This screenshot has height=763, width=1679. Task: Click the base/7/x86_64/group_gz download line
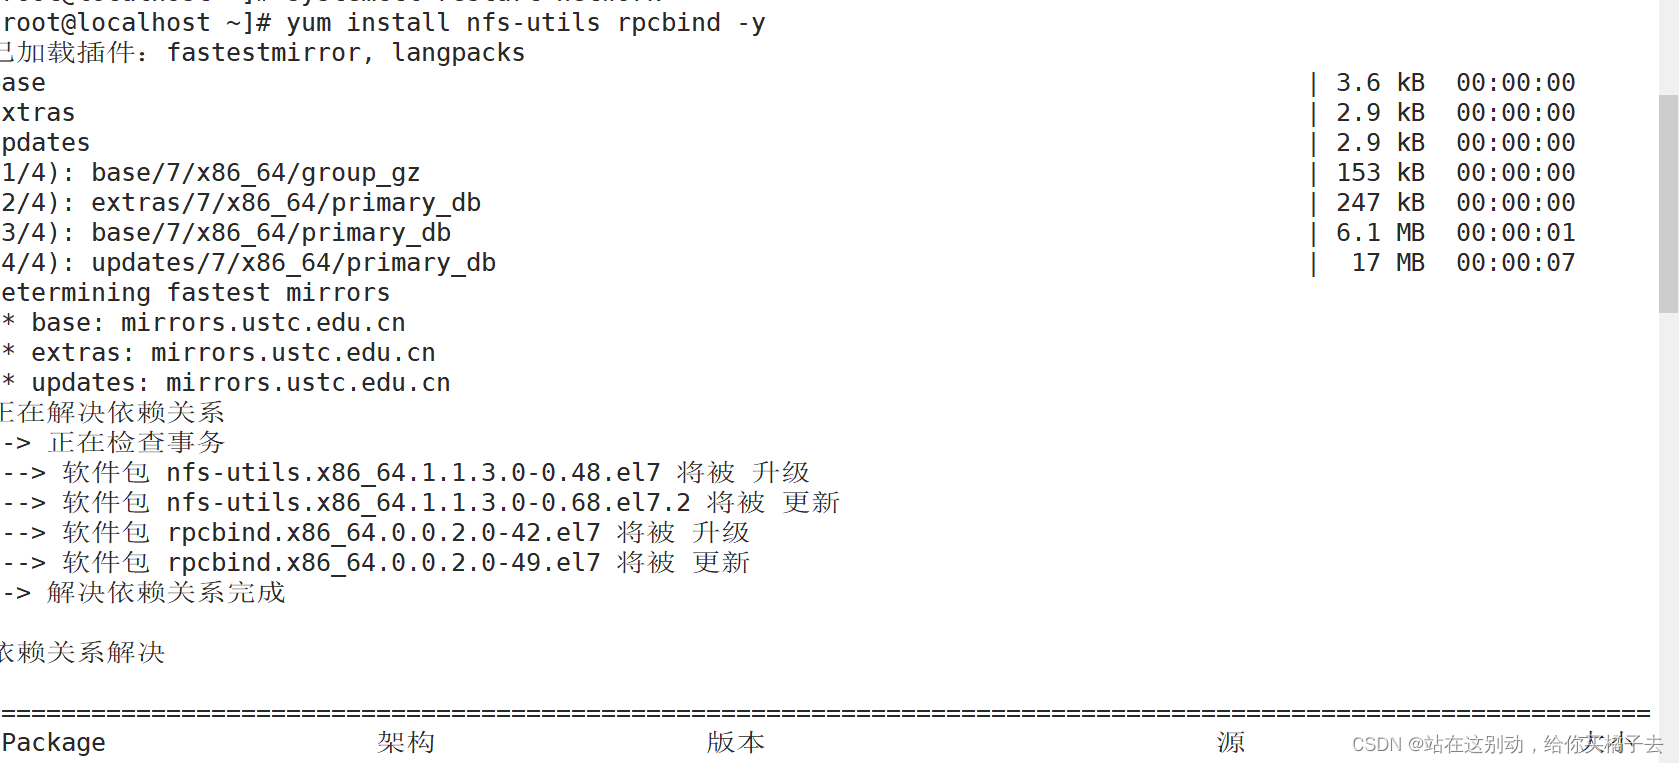click(255, 173)
